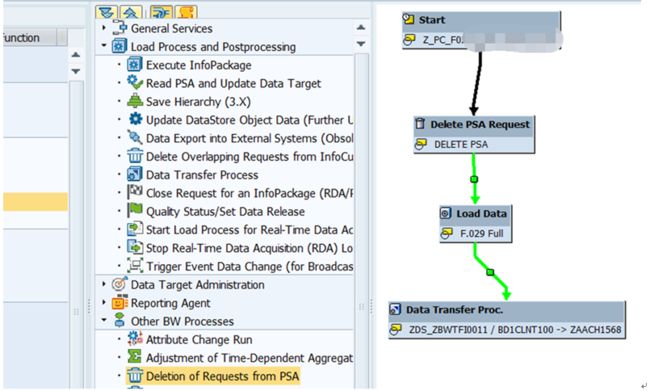This screenshot has width=650, height=391.
Task: Click the variant icon beside Z_PC_F0
Action: point(409,39)
